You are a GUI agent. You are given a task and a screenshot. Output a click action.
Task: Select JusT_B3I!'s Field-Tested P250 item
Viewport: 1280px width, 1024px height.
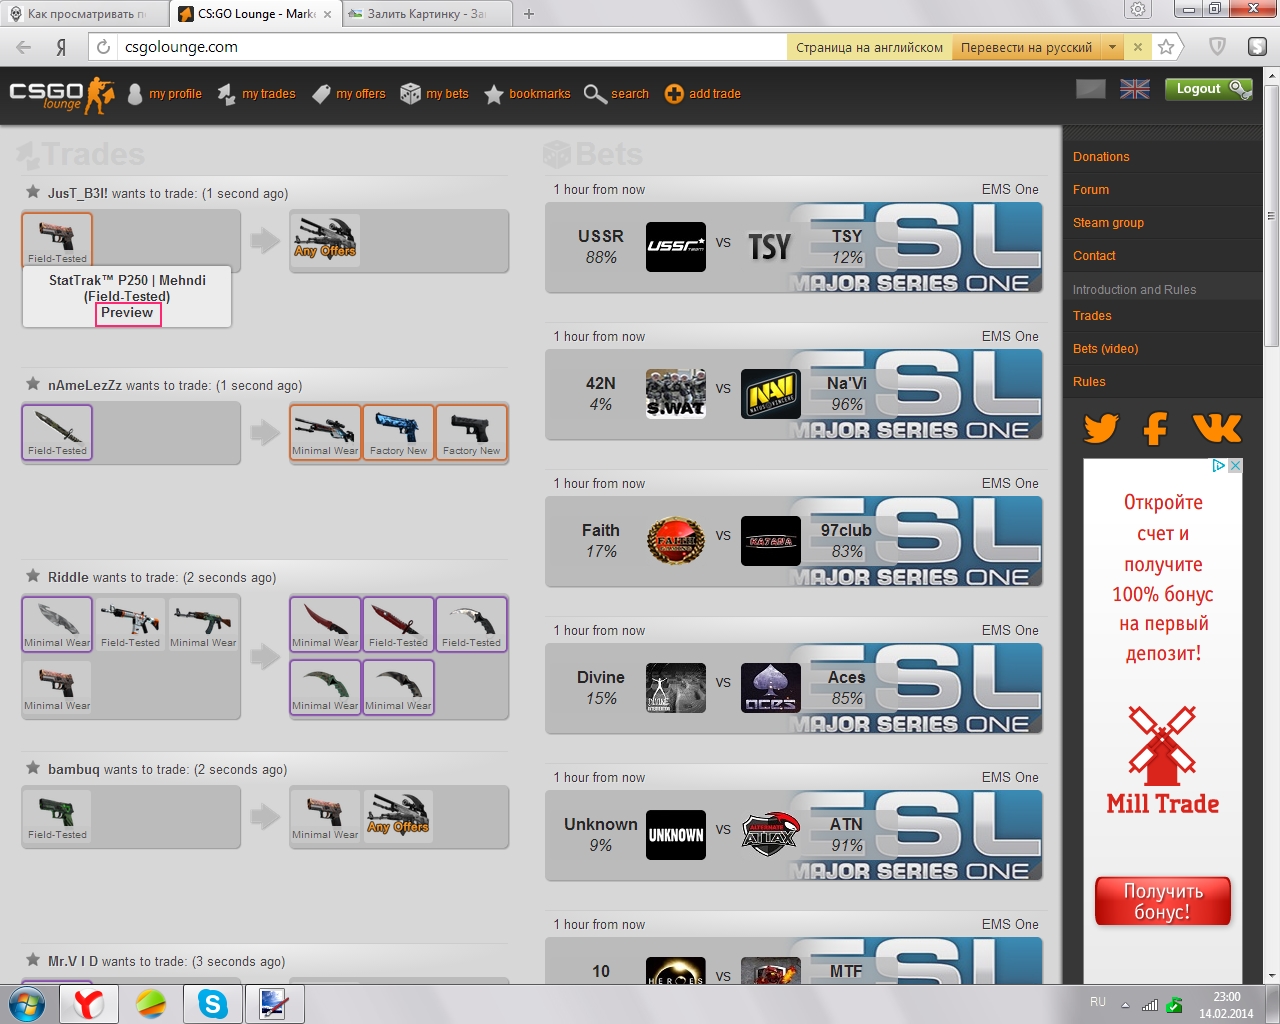pyautogui.click(x=57, y=240)
